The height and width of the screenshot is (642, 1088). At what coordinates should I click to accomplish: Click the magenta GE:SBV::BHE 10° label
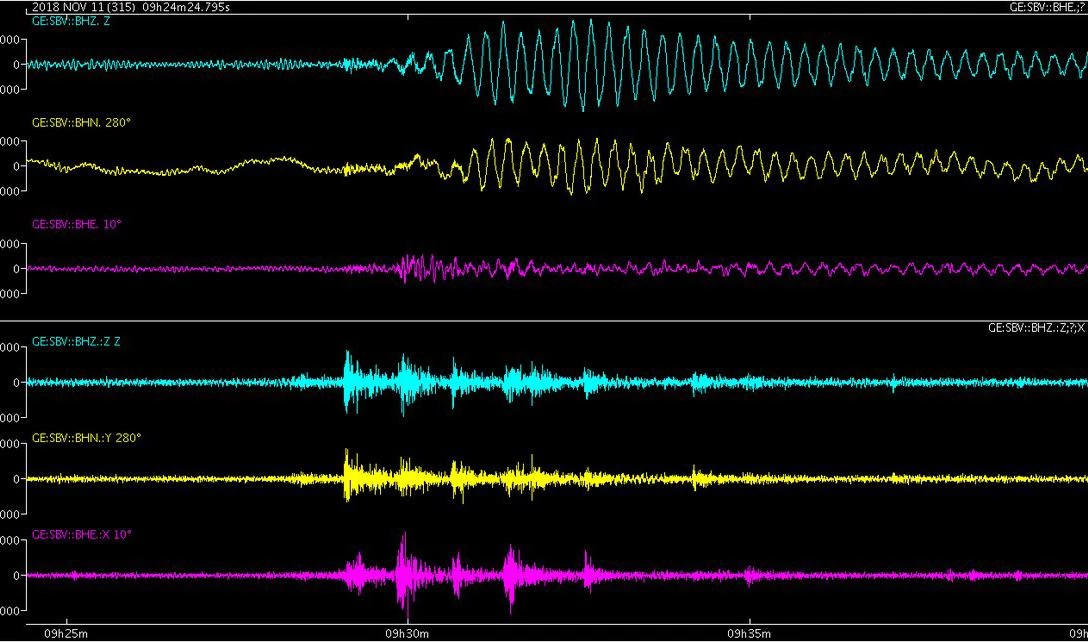[x=77, y=224]
